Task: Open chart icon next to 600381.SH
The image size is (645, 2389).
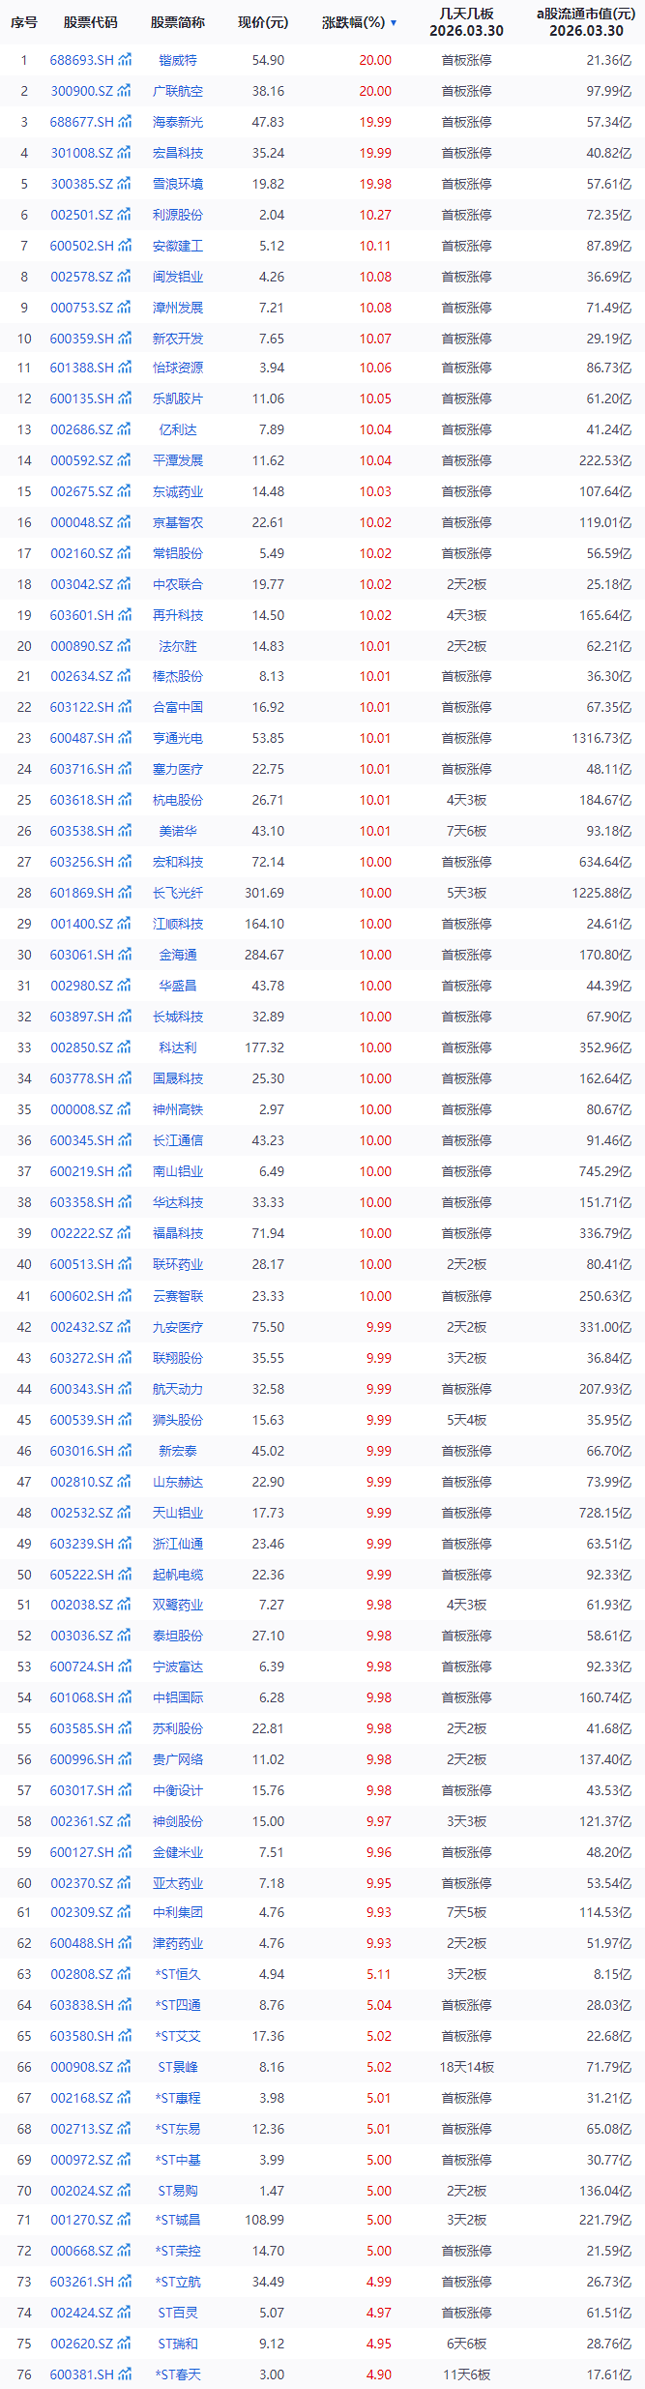Action: pyautogui.click(x=125, y=2375)
